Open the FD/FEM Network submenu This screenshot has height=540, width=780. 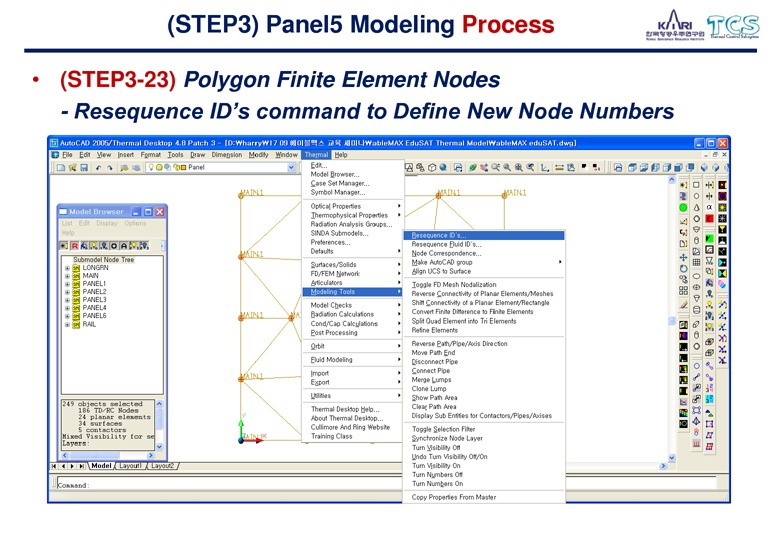[352, 273]
